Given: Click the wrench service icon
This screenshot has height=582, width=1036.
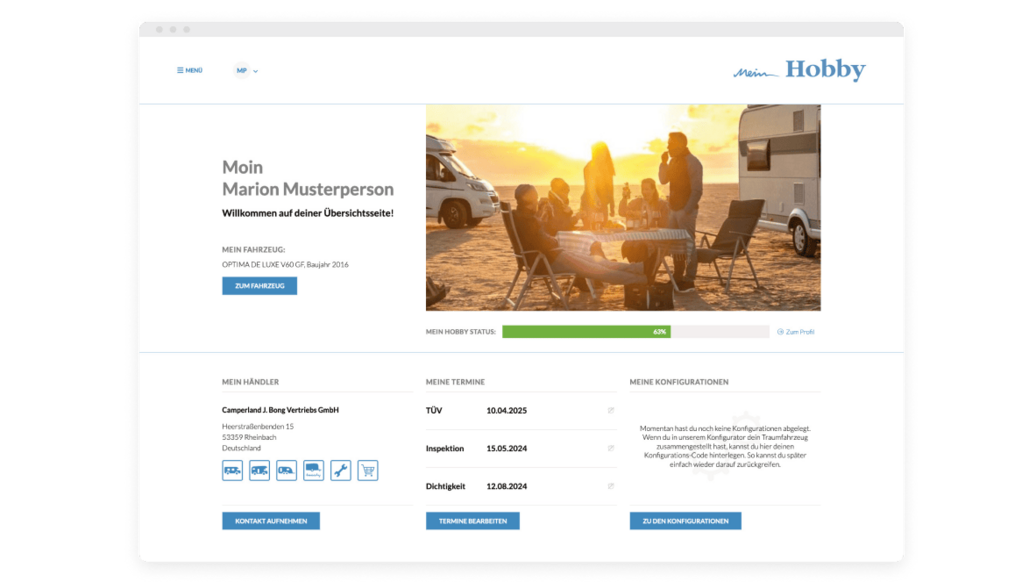Looking at the screenshot, I should click(x=340, y=470).
